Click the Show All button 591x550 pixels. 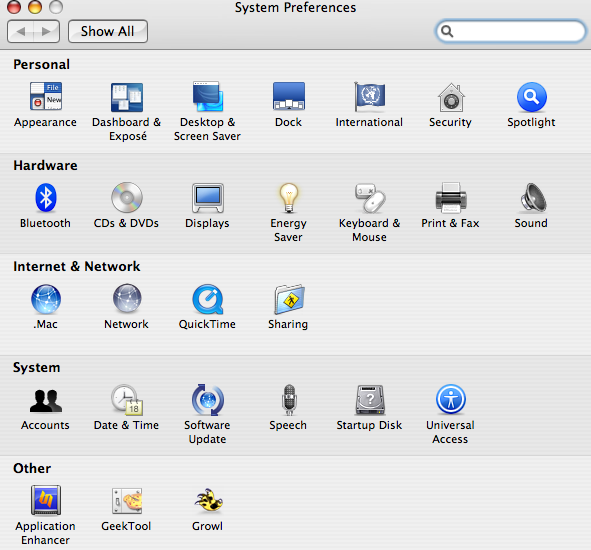click(x=108, y=31)
